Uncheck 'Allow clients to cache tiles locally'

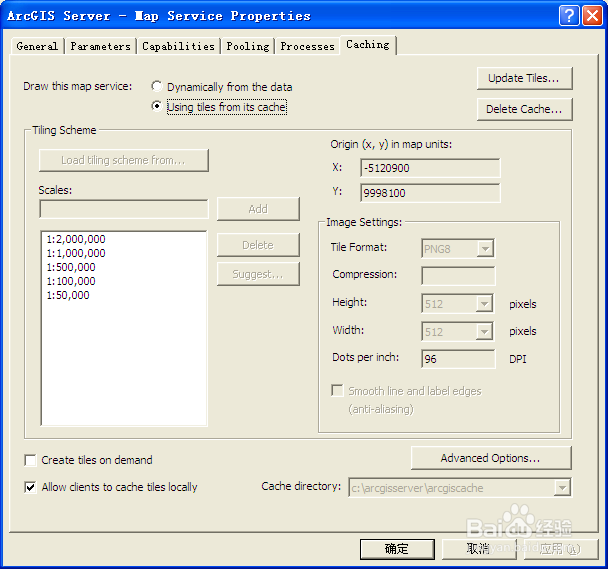click(30, 487)
